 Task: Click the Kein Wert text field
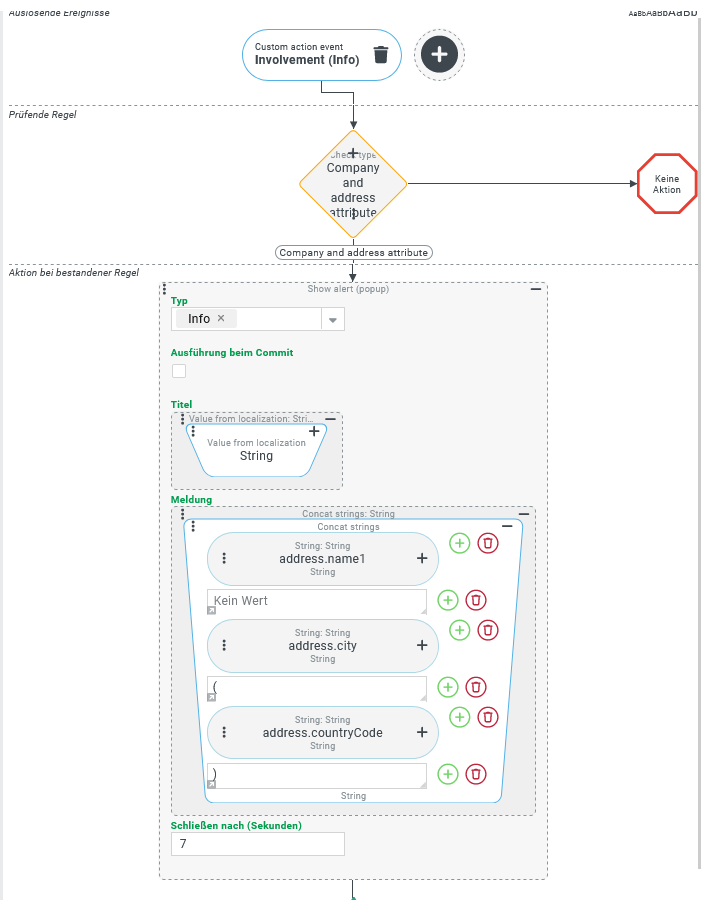coord(317,602)
